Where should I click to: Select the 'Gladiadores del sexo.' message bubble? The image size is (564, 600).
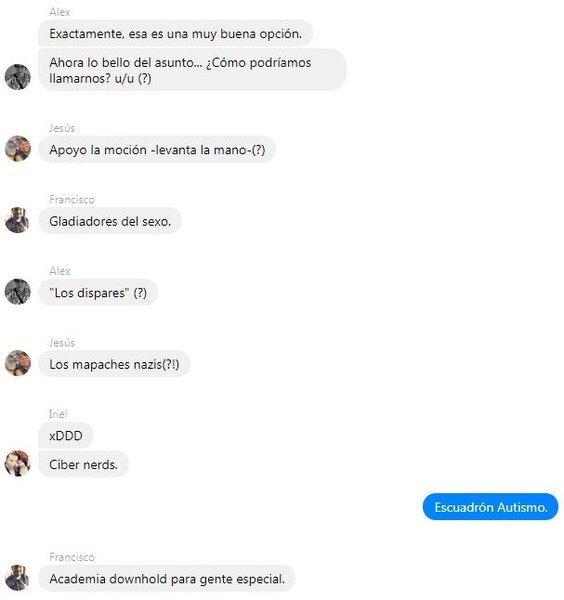[x=110, y=221]
